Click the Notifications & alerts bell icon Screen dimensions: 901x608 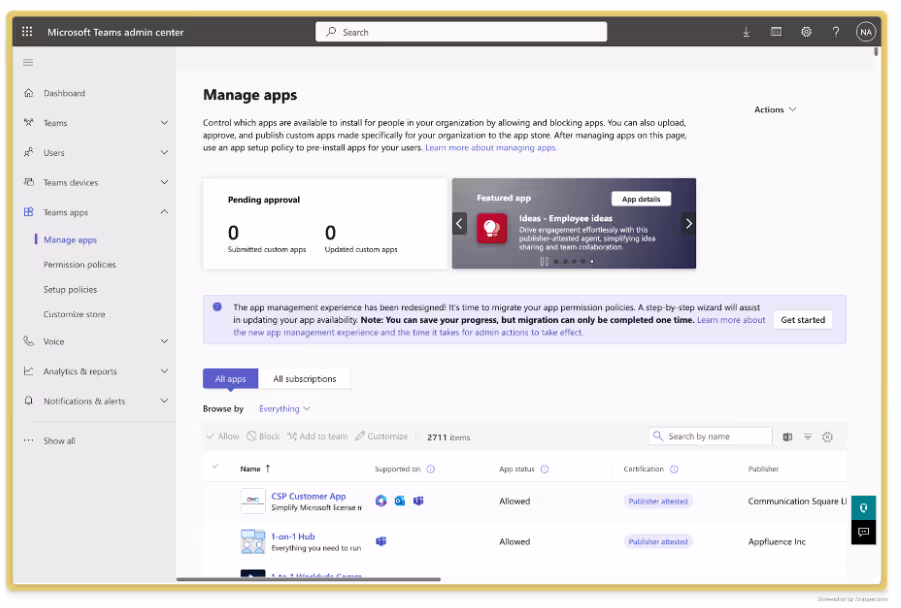(29, 401)
